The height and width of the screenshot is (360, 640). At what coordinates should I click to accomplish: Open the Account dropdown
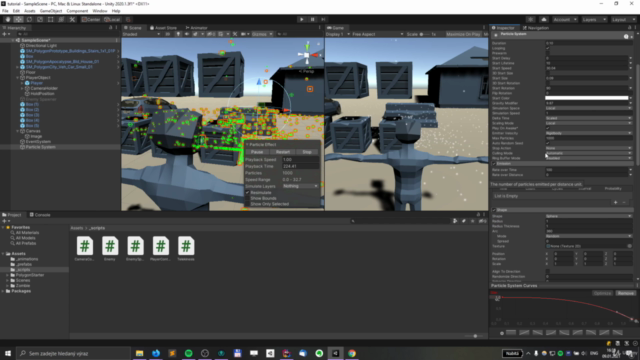pyautogui.click(x=565, y=19)
